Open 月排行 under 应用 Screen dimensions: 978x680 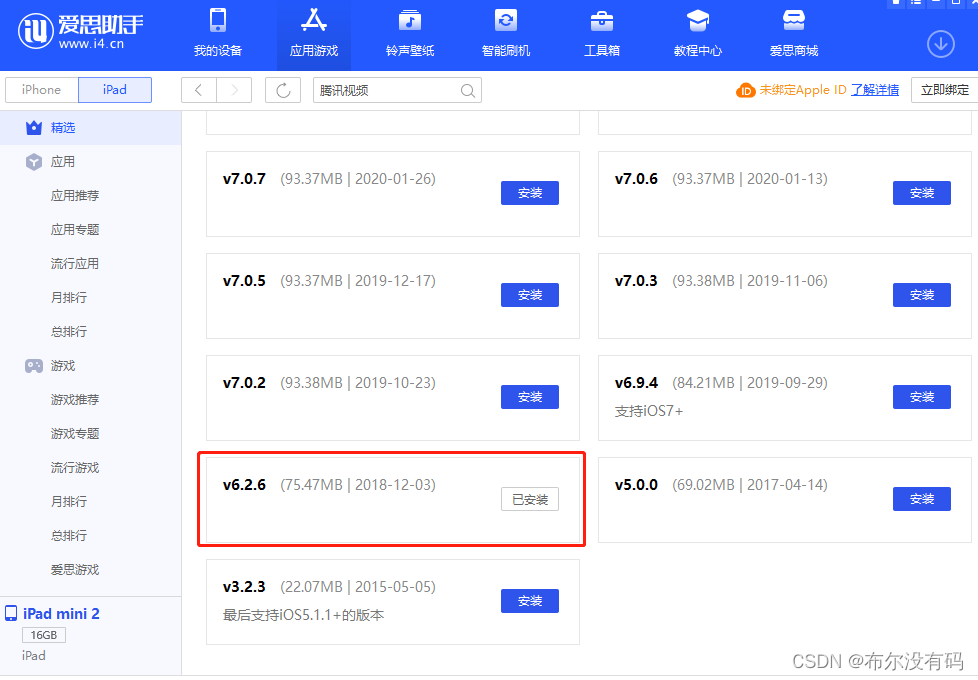[69, 298]
